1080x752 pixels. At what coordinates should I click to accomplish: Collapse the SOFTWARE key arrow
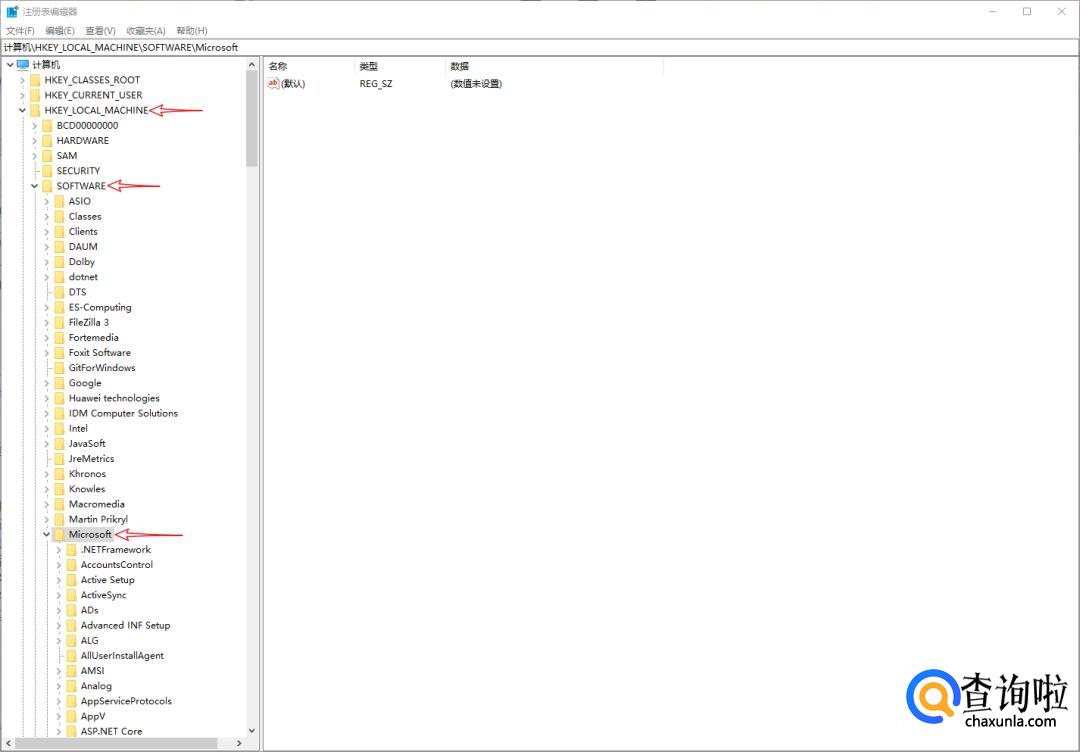tap(34, 186)
